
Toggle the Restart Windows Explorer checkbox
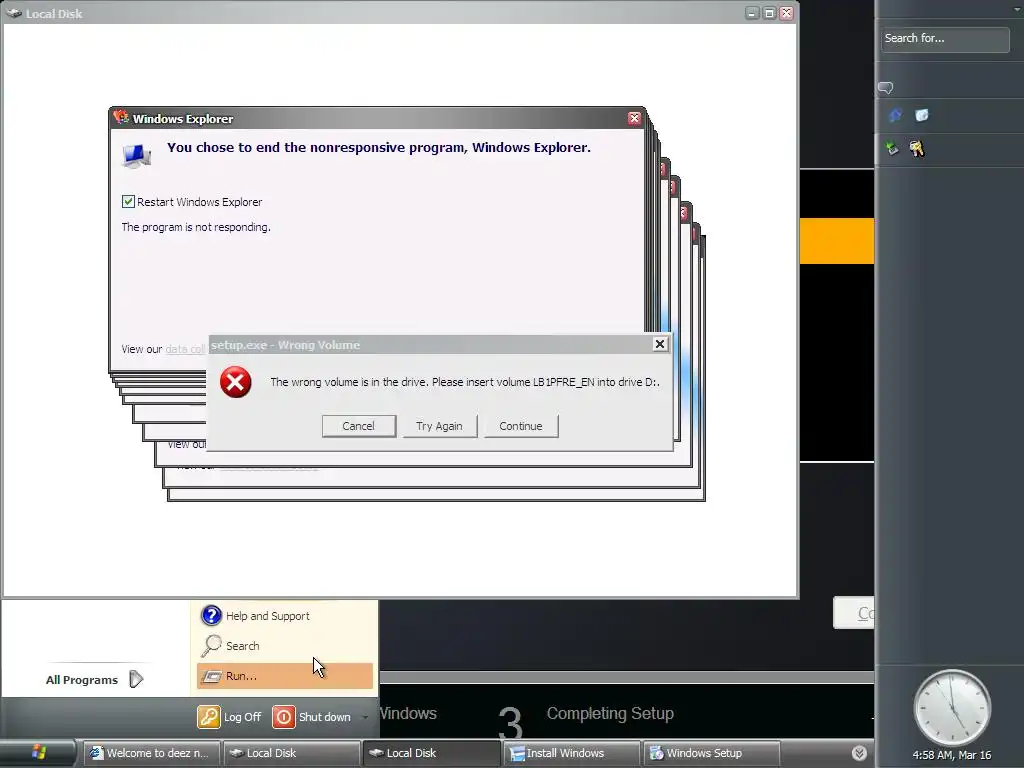(128, 201)
